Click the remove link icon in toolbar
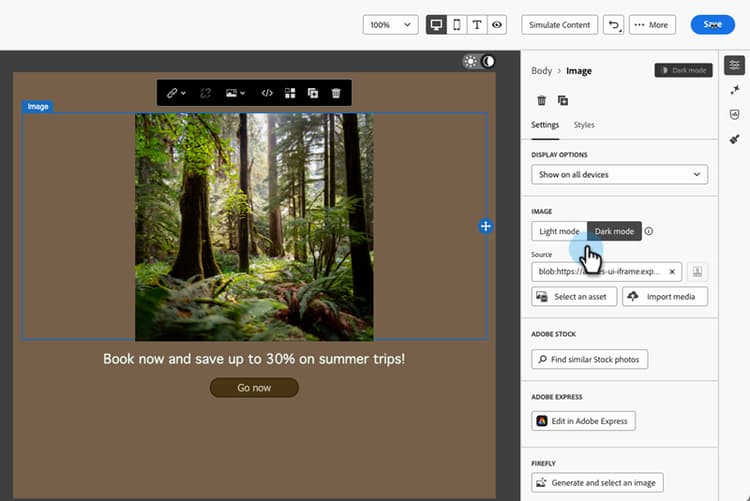This screenshot has width=750, height=501. coord(205,93)
